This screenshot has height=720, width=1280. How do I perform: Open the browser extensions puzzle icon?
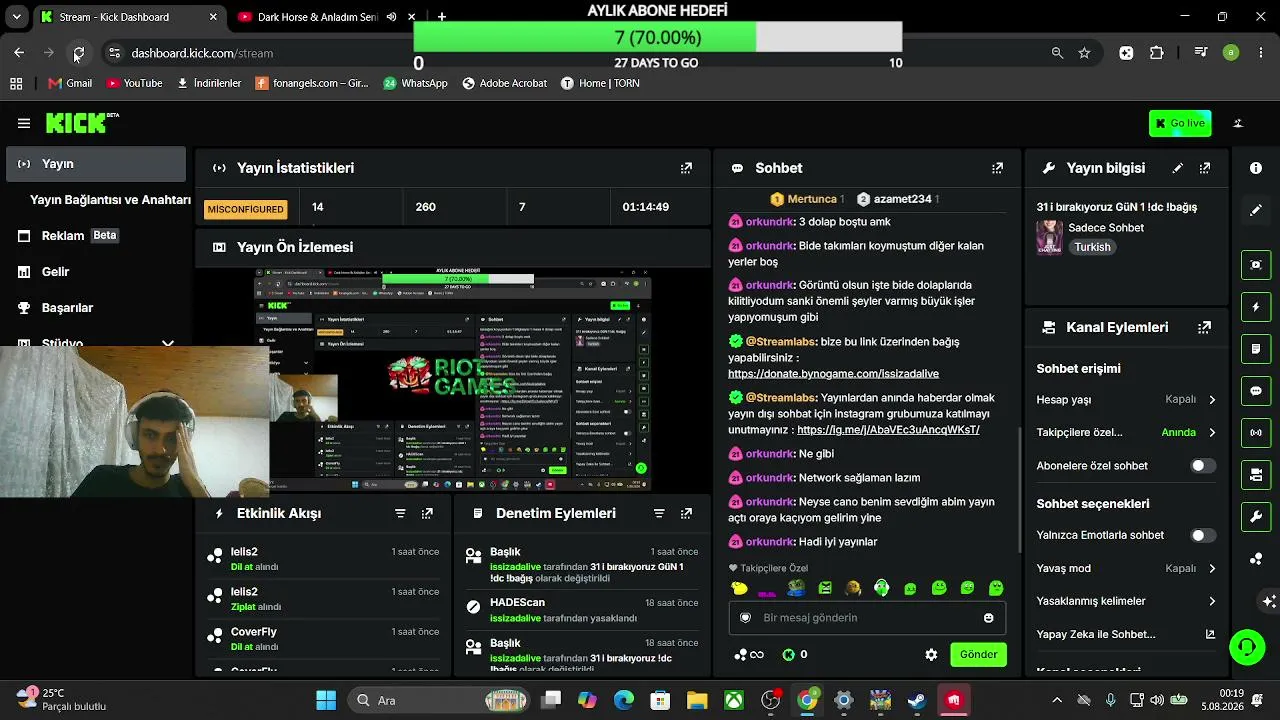pos(1157,53)
